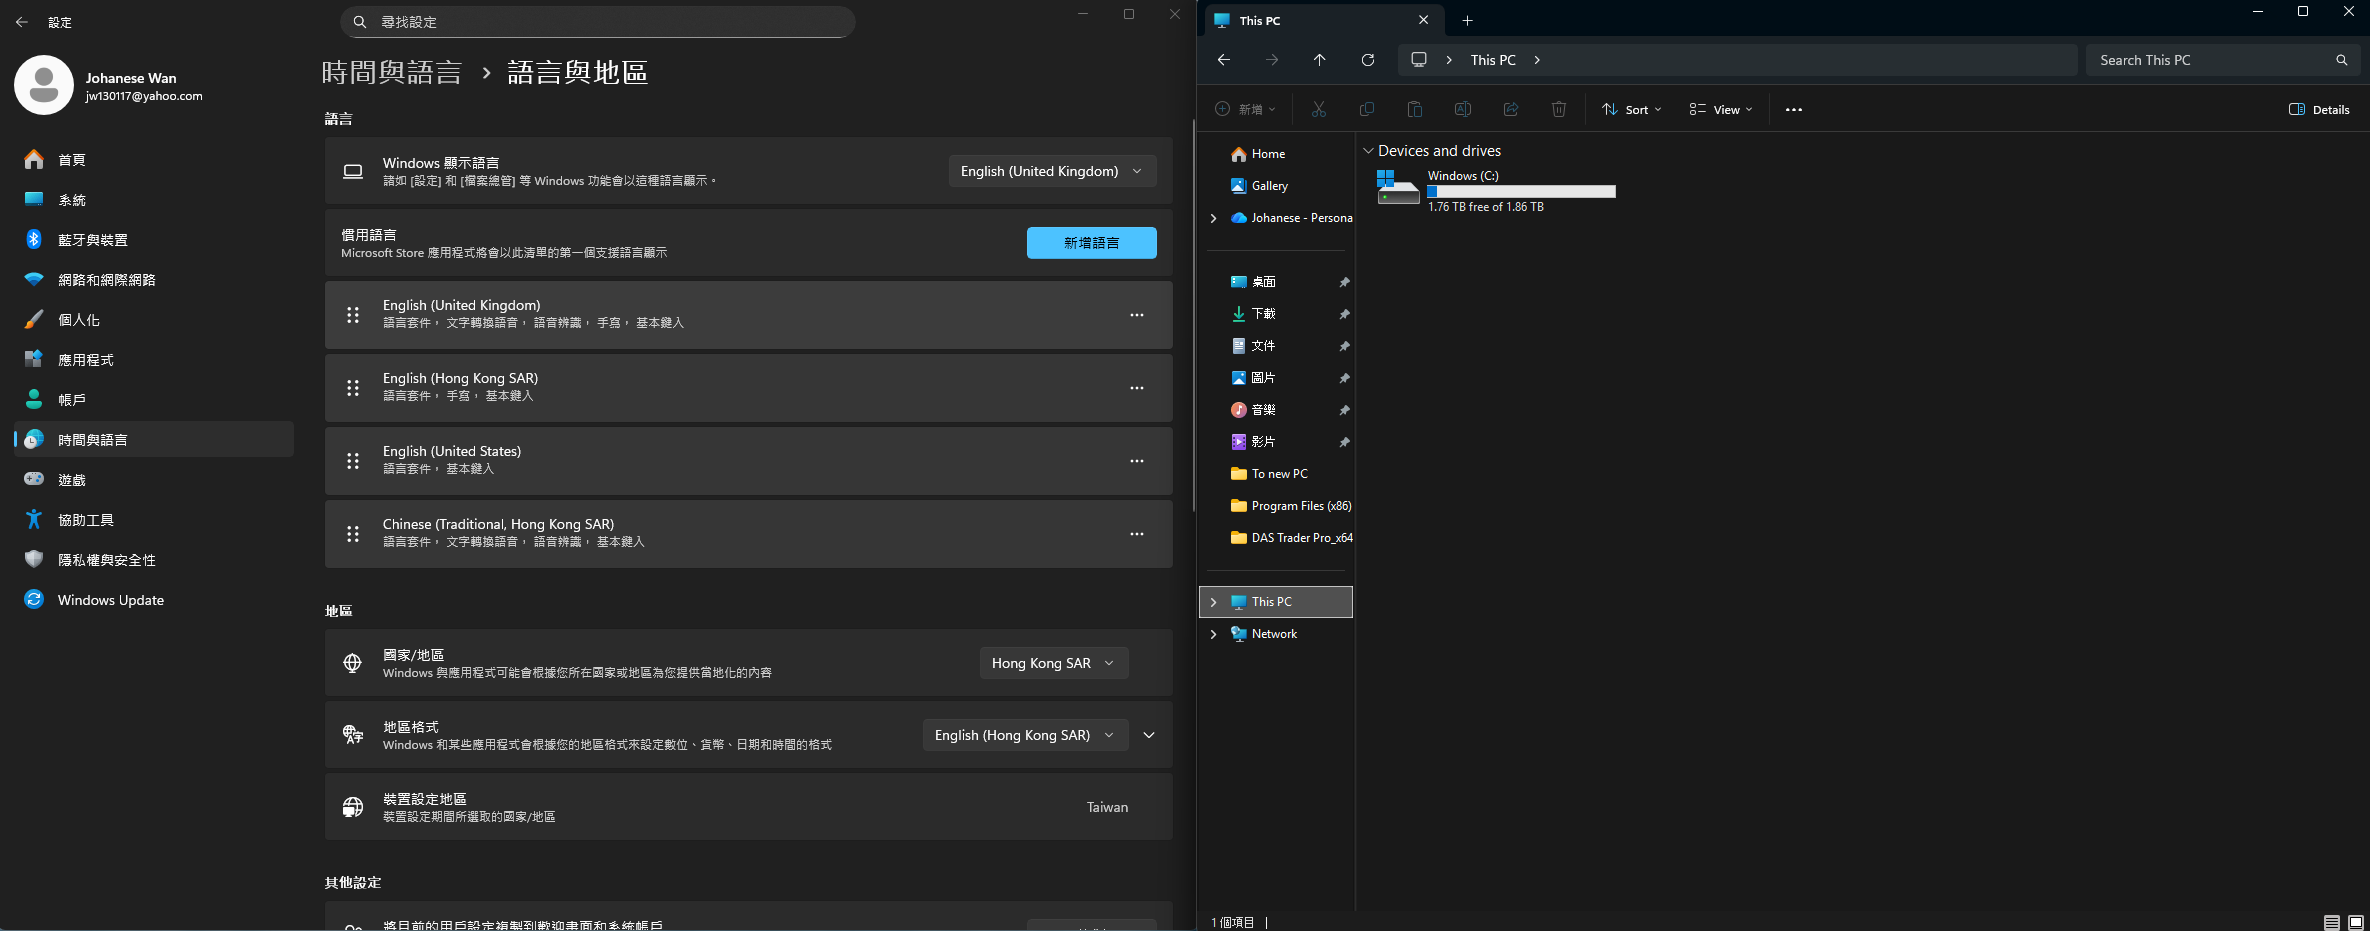Click the Rename icon in the toolbar
The image size is (2370, 931).
point(1462,109)
